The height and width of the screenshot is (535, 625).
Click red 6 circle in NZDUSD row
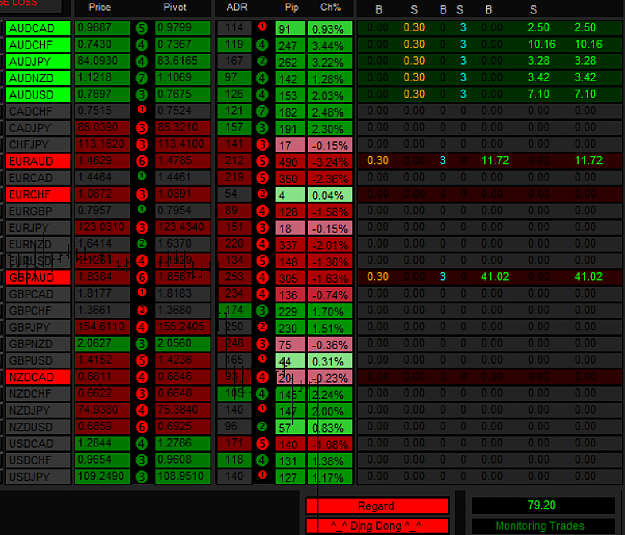pos(142,427)
